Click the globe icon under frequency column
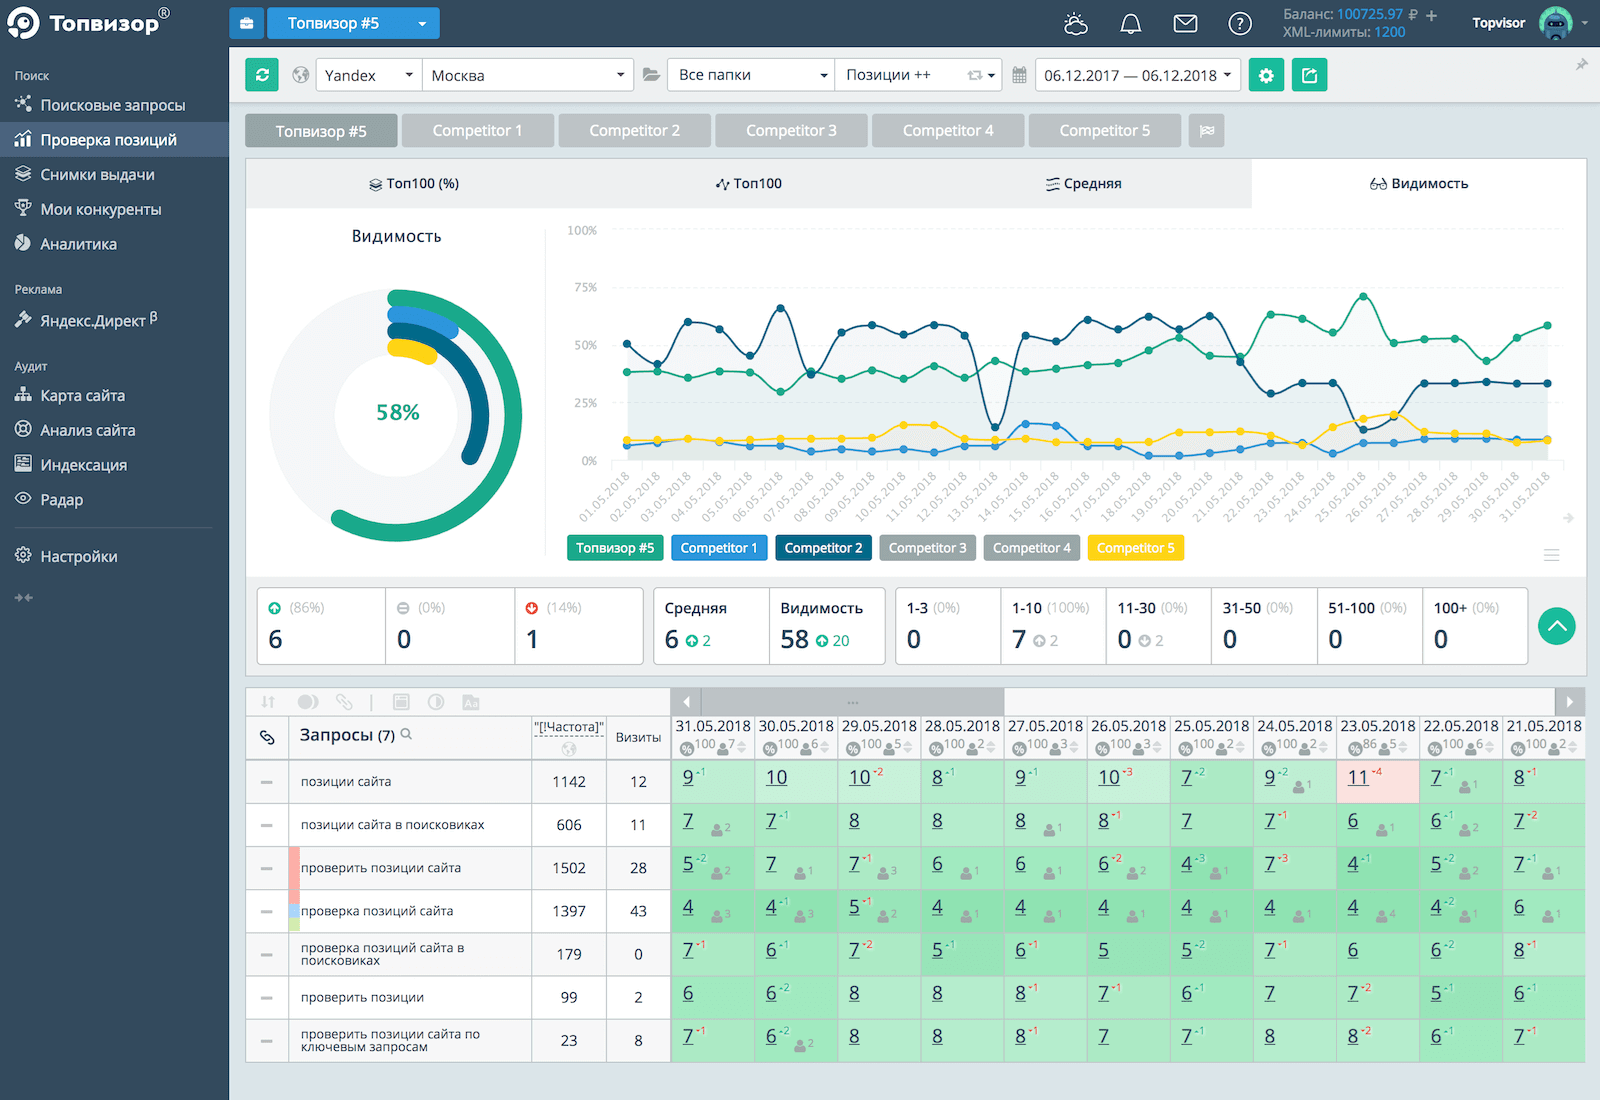 pos(569,749)
